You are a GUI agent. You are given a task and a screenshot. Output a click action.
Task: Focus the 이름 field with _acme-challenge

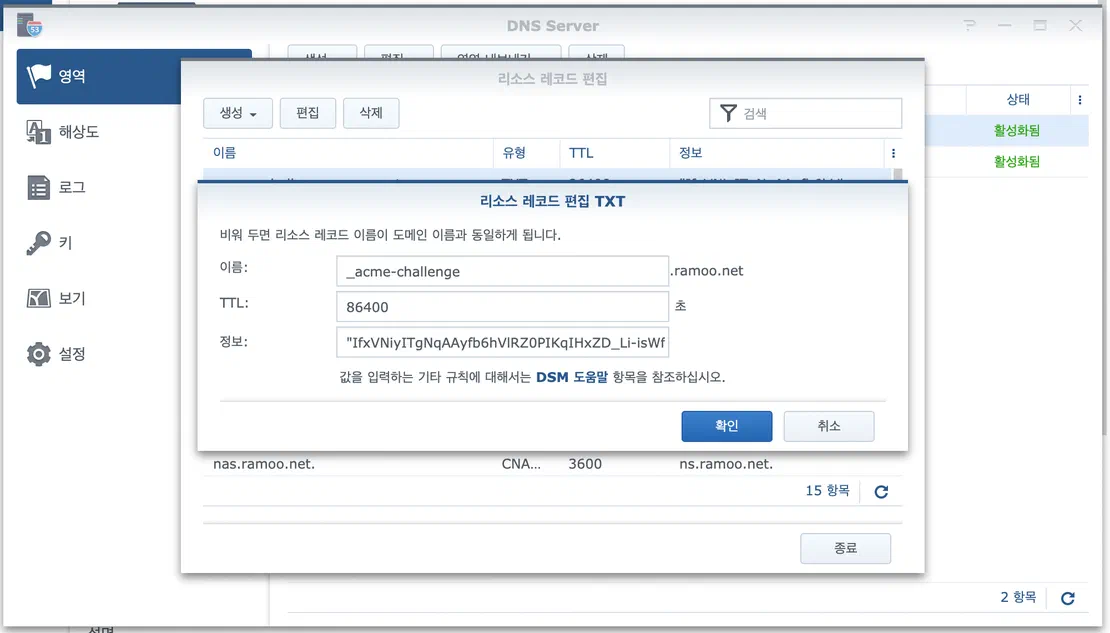[x=503, y=271]
